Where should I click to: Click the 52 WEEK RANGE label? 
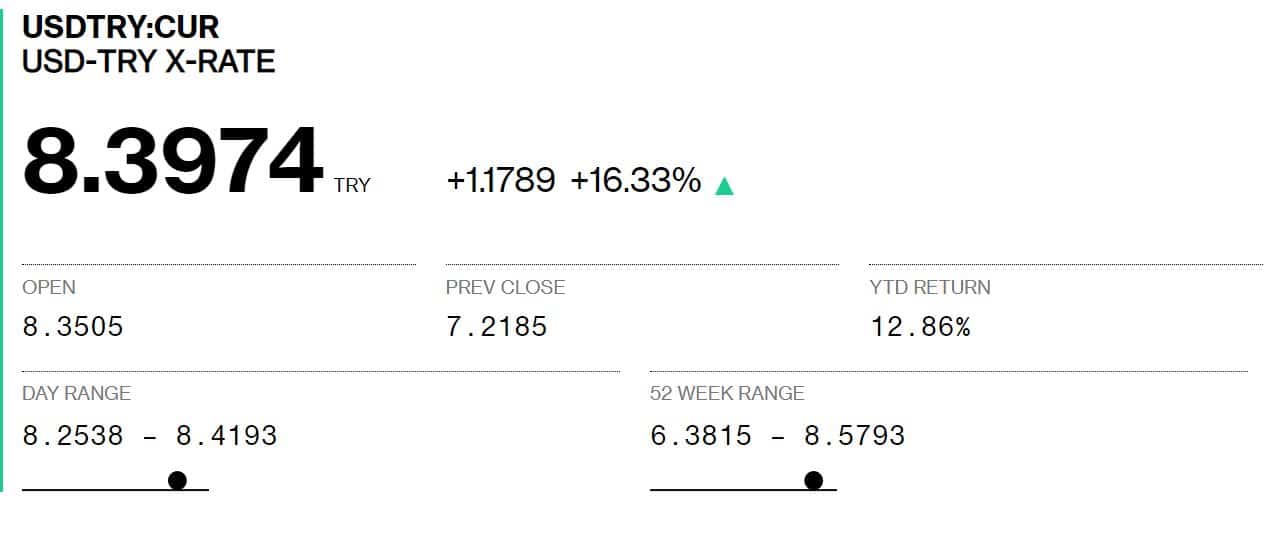(x=727, y=393)
